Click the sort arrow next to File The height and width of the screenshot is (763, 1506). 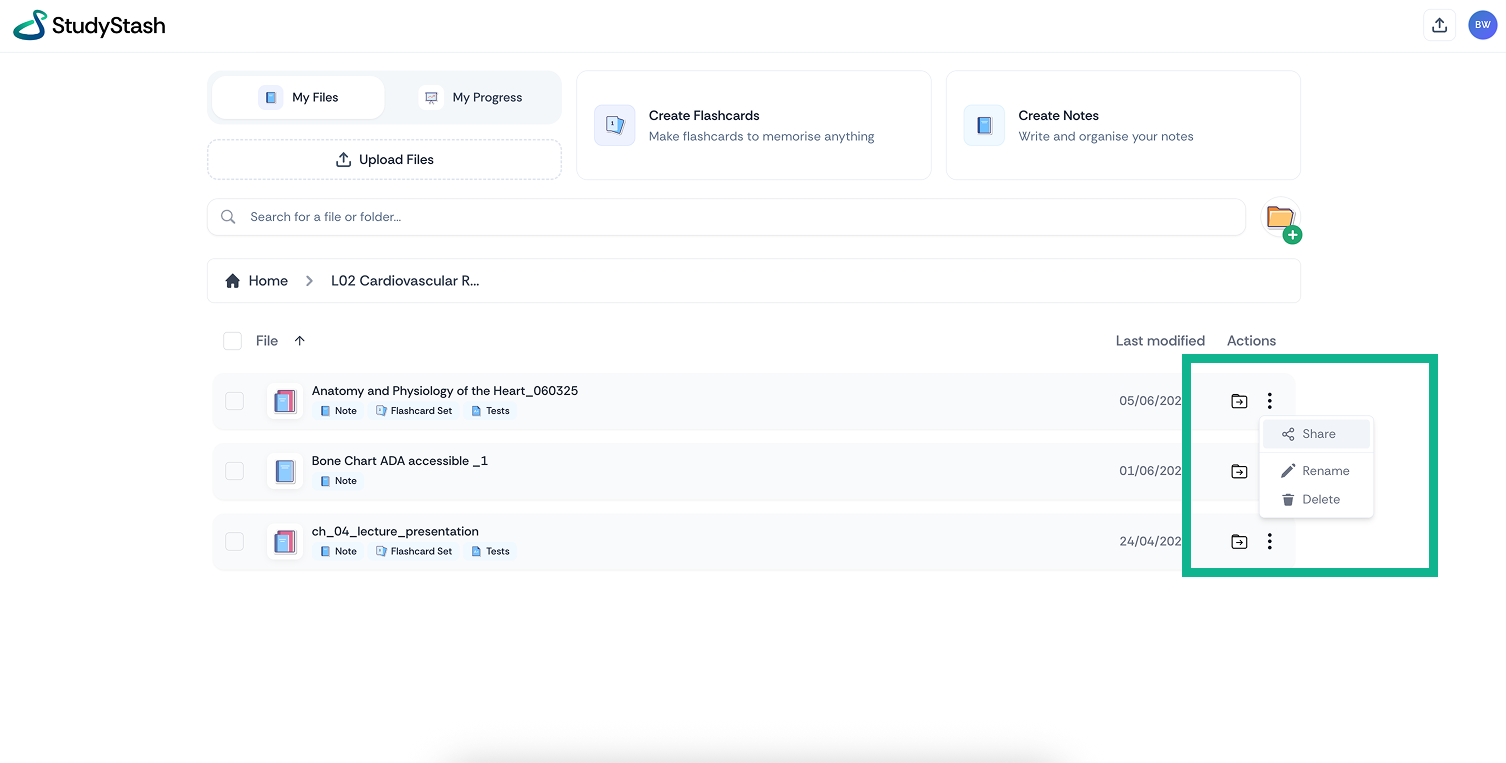(x=299, y=341)
